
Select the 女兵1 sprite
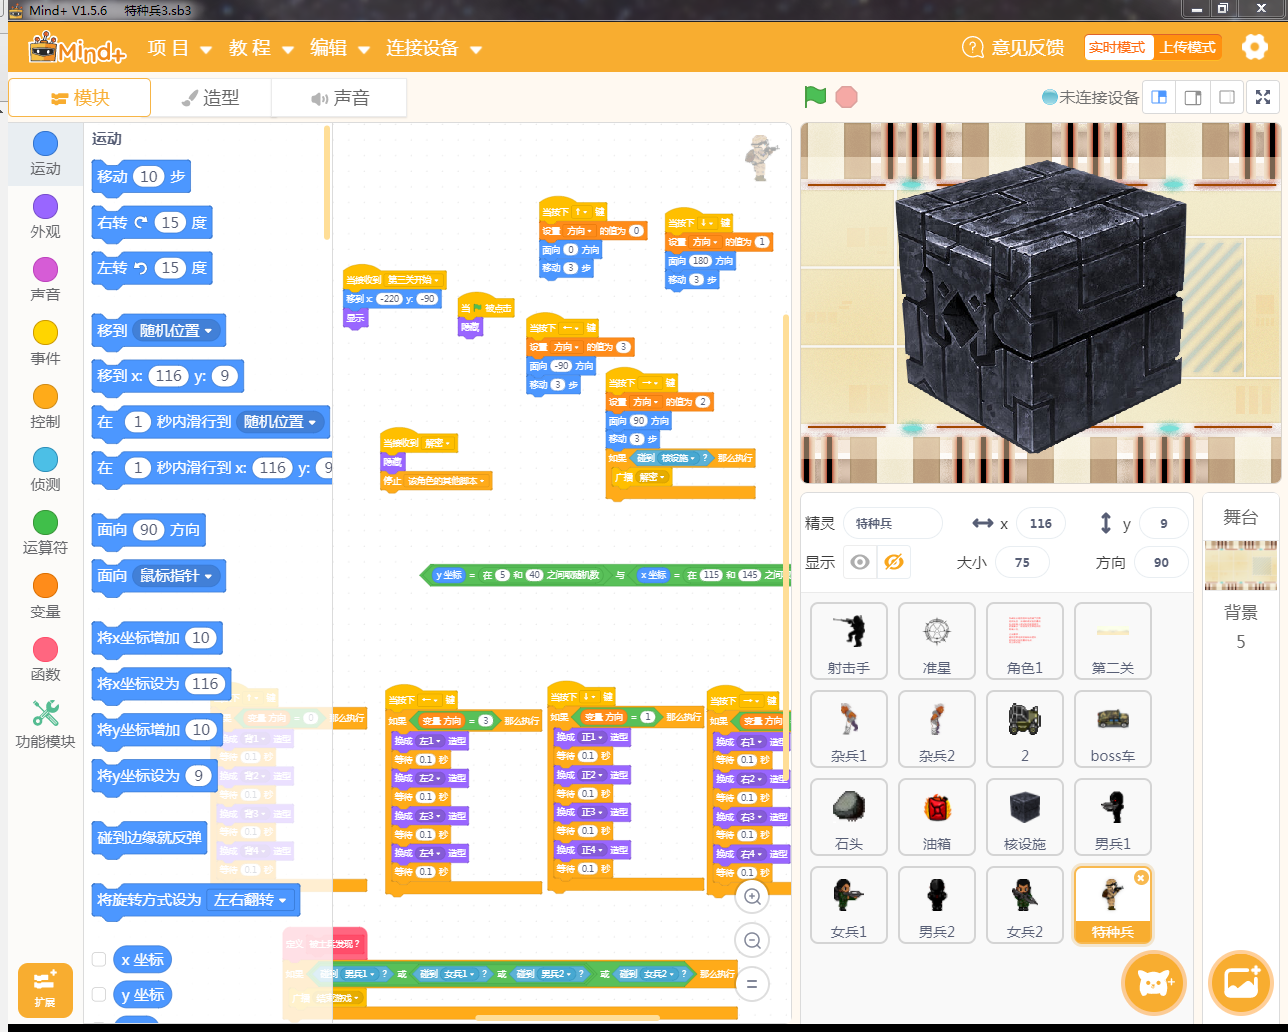(849, 905)
